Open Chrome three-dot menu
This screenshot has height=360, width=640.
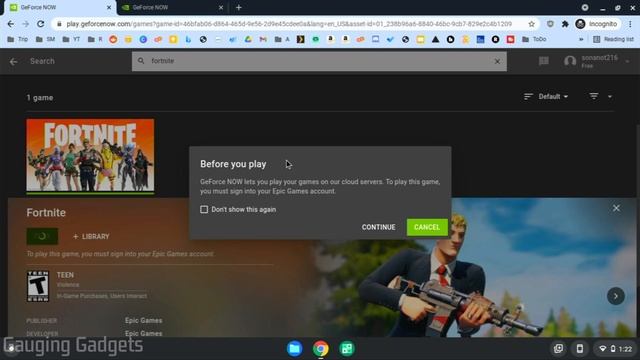click(x=630, y=24)
